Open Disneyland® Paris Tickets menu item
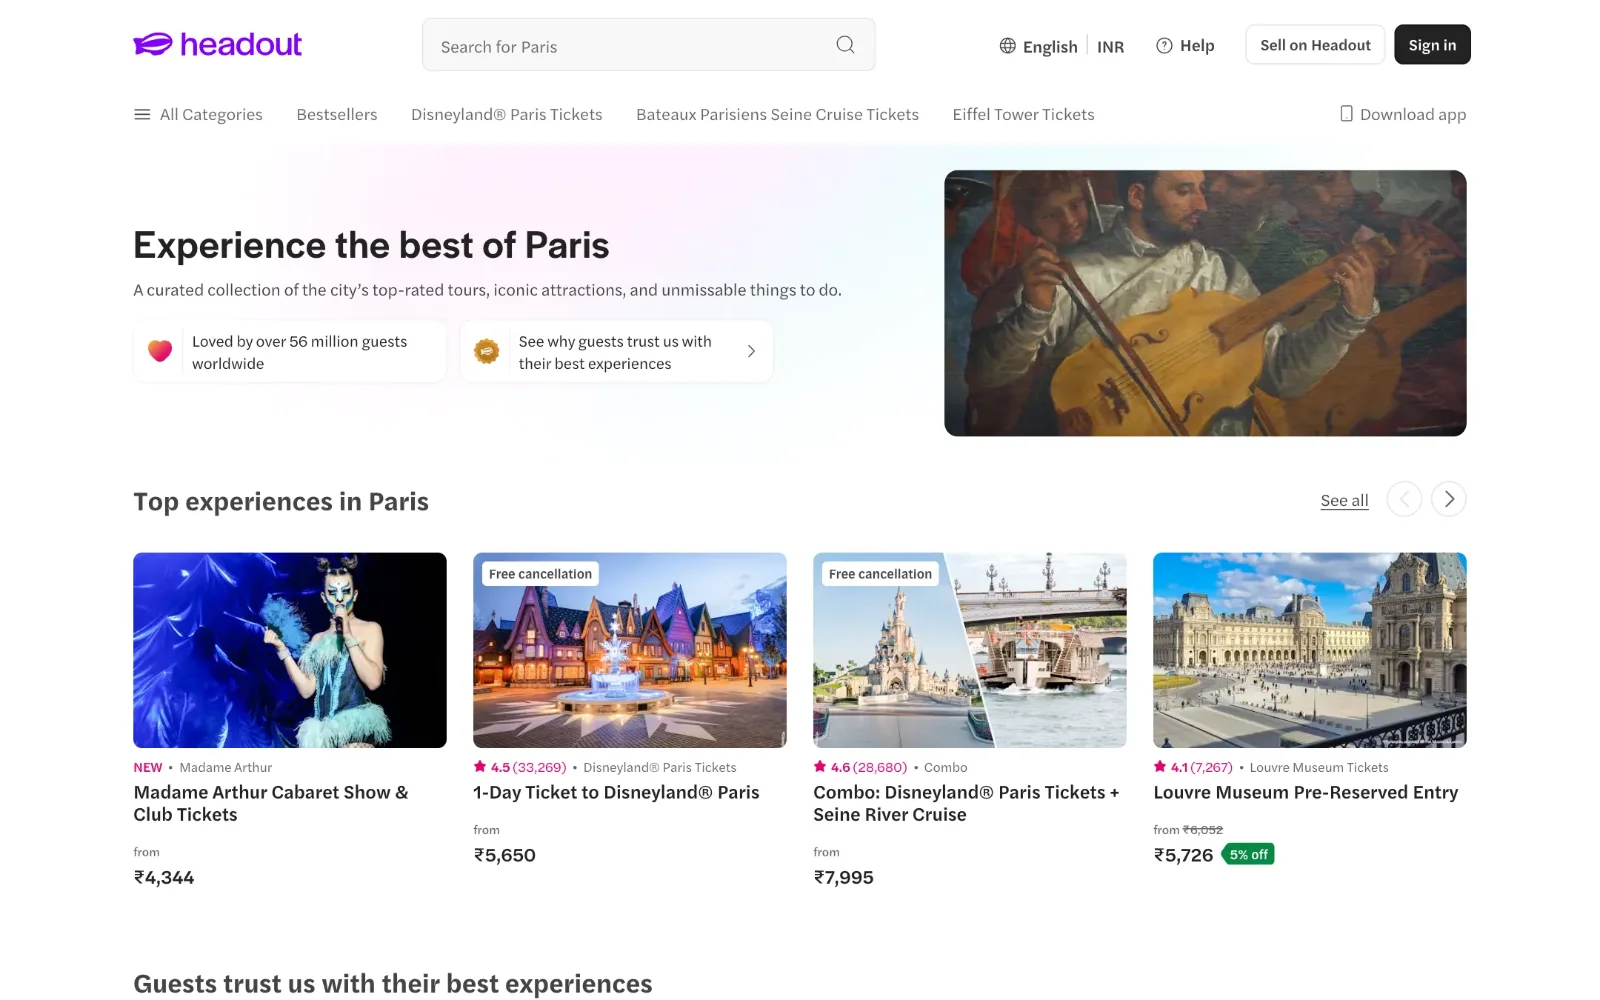The width and height of the screenshot is (1600, 1000). [507, 115]
